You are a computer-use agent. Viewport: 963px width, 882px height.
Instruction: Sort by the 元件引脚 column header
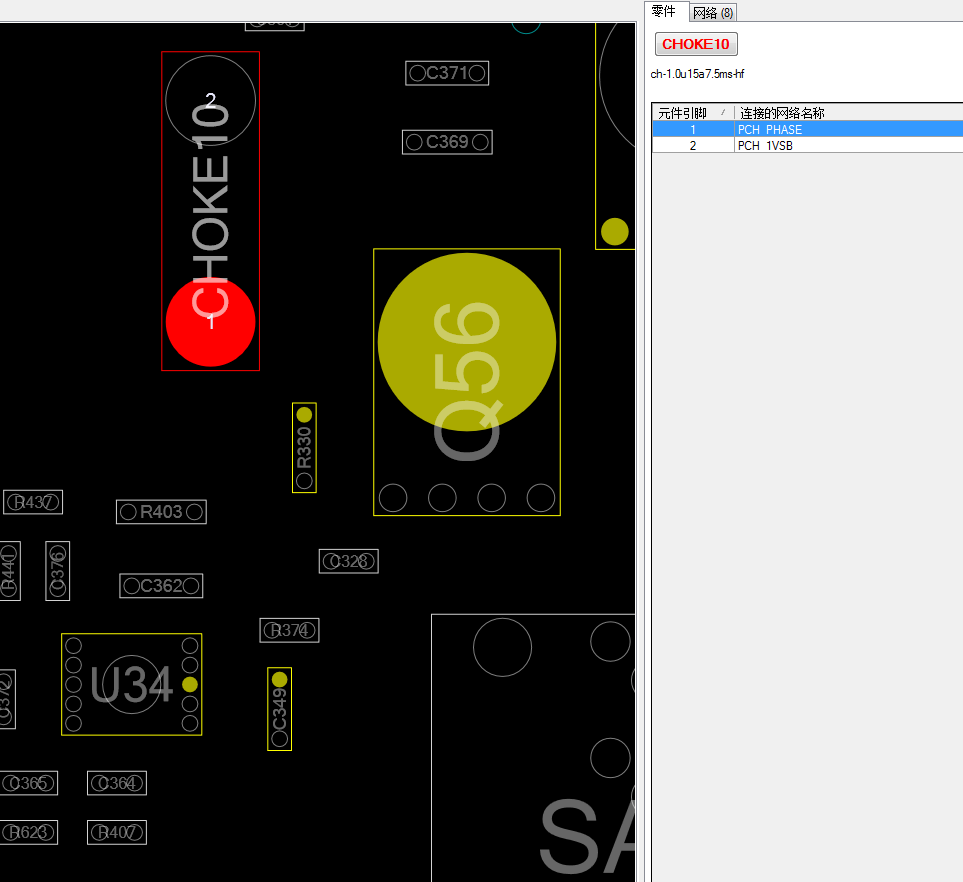[691, 113]
